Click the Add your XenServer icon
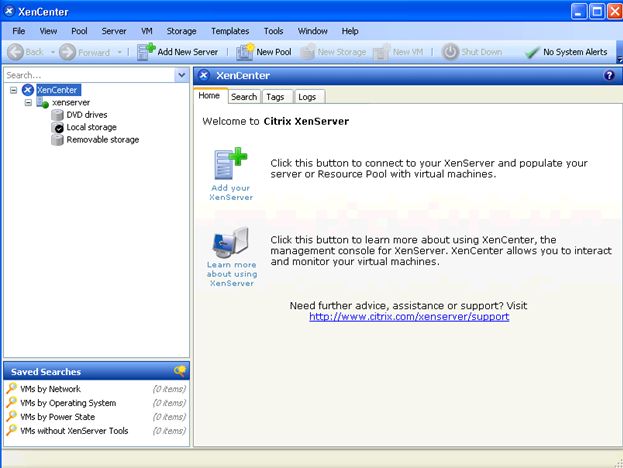The image size is (623, 468). (x=231, y=164)
